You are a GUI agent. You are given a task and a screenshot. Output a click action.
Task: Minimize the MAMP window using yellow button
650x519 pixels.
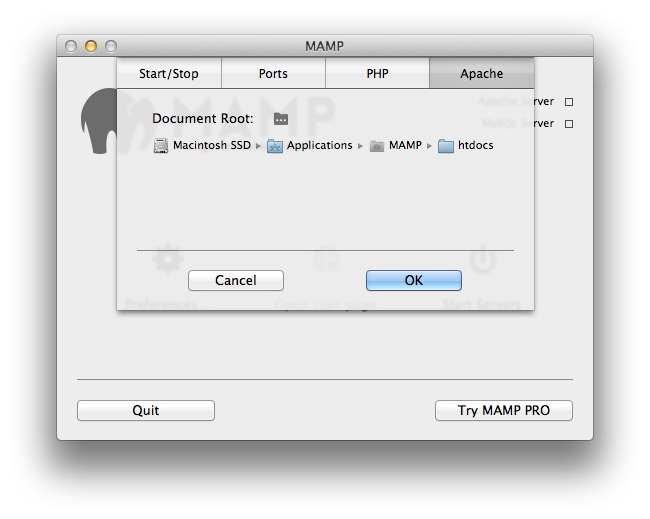point(91,46)
